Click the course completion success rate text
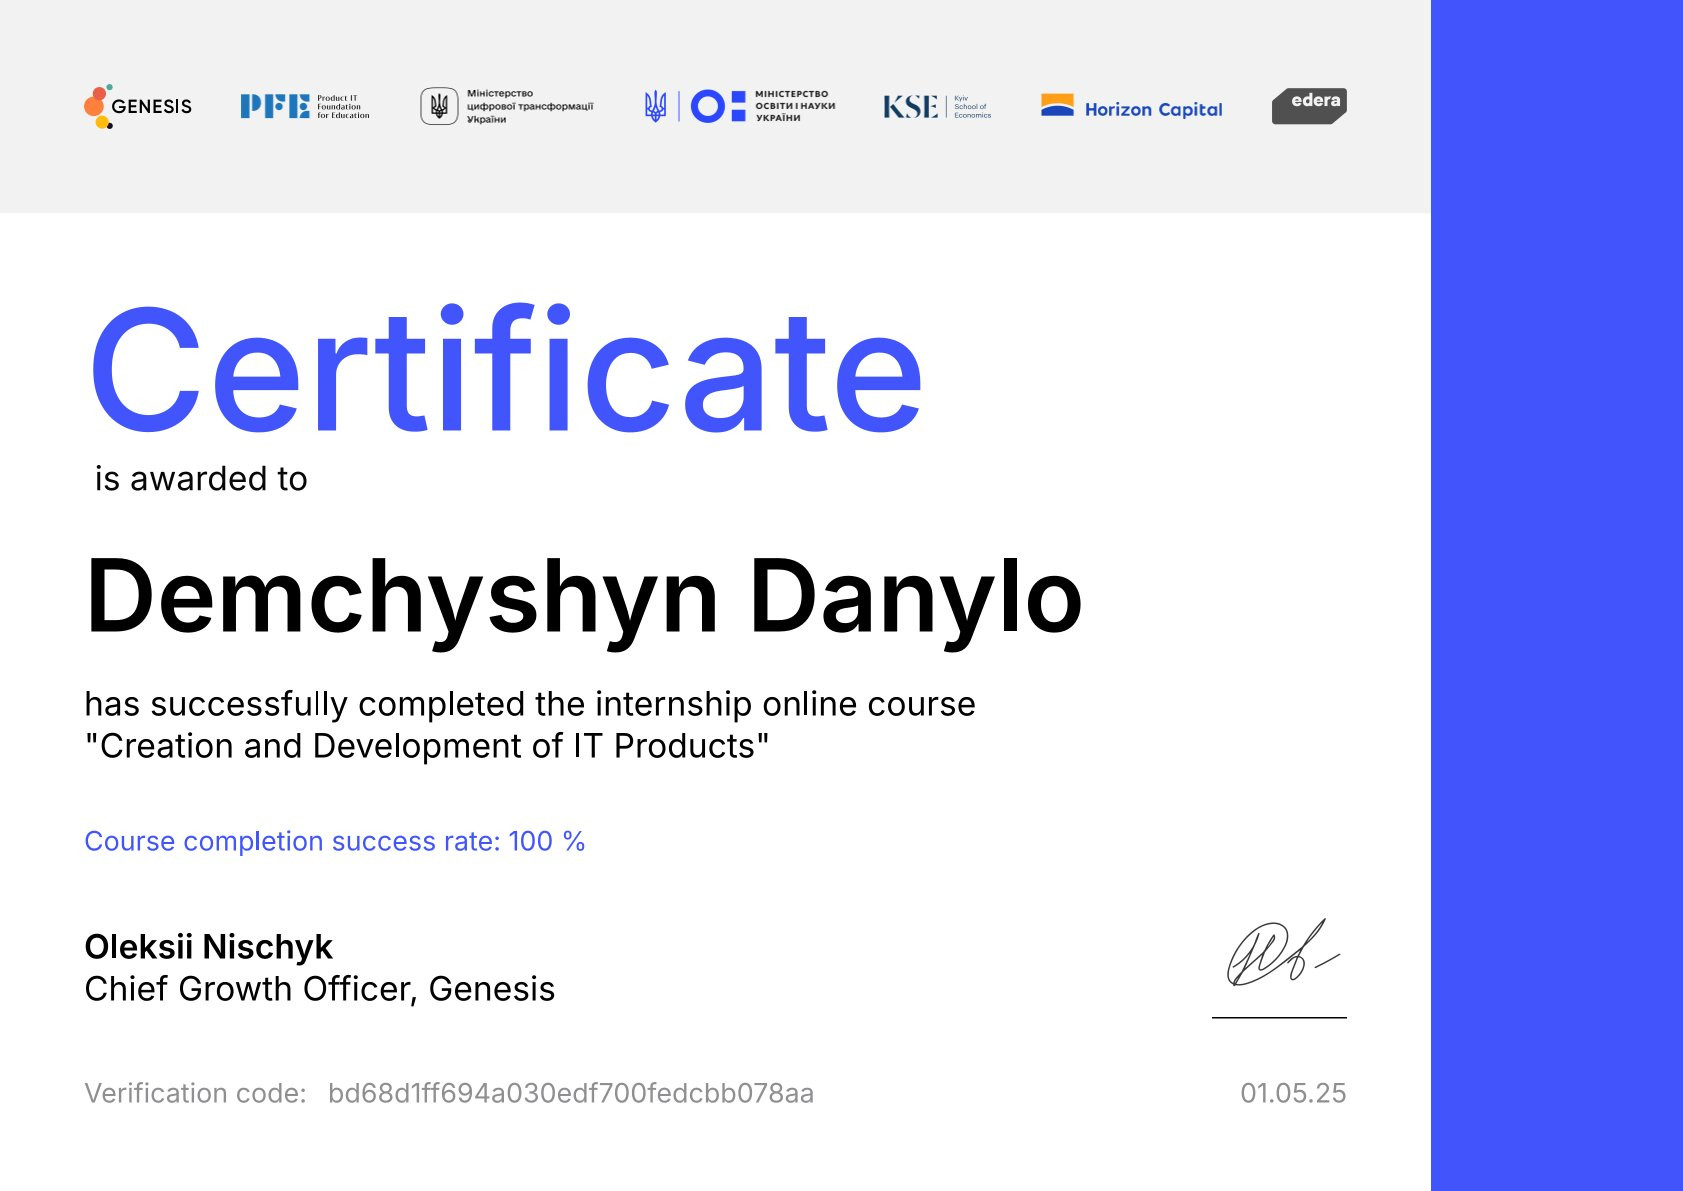 334,841
